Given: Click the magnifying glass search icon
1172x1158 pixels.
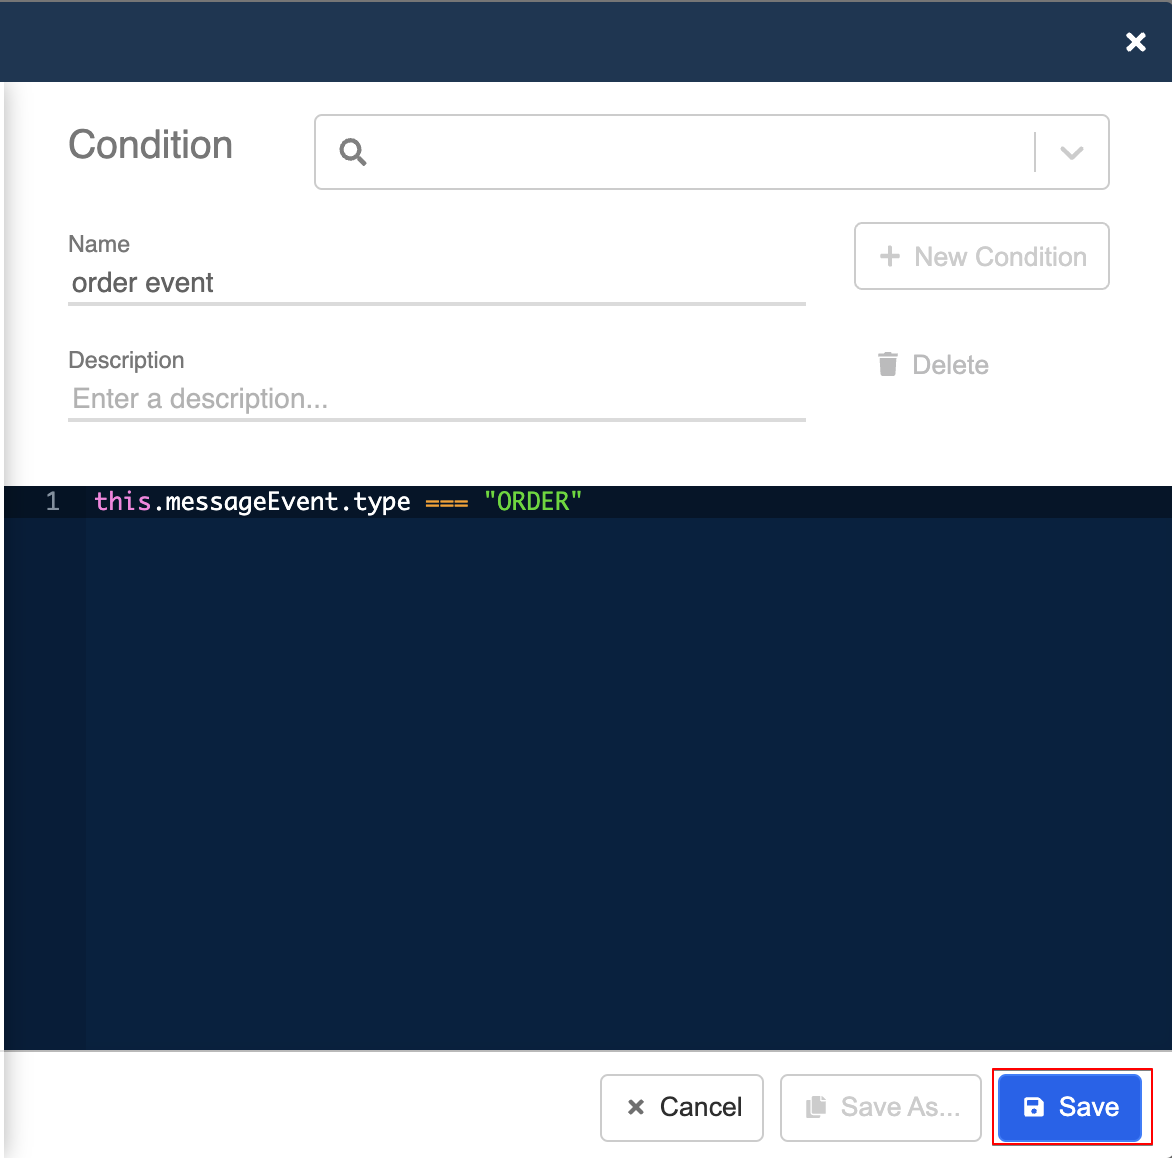Looking at the screenshot, I should tap(352, 152).
